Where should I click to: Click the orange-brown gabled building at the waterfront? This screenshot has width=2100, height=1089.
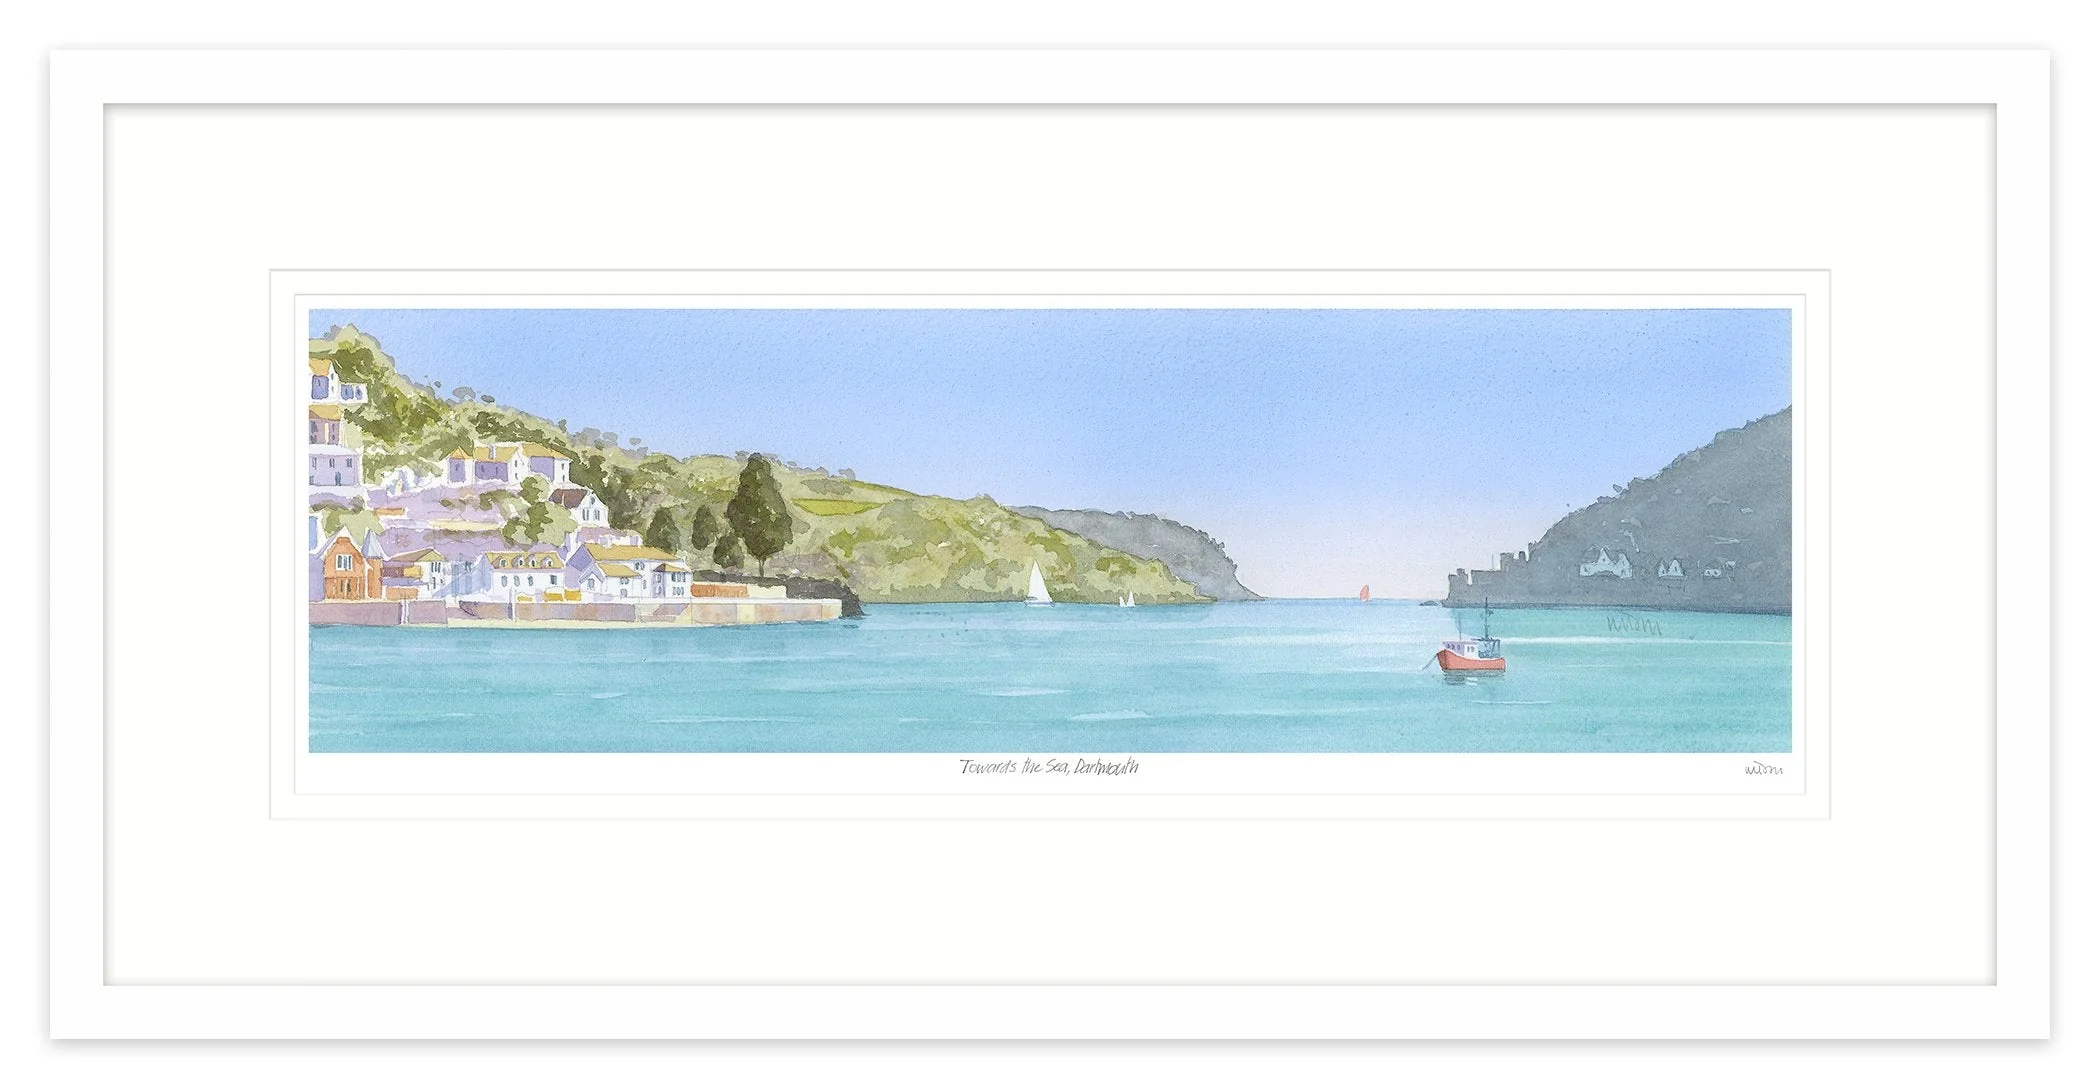[345, 569]
